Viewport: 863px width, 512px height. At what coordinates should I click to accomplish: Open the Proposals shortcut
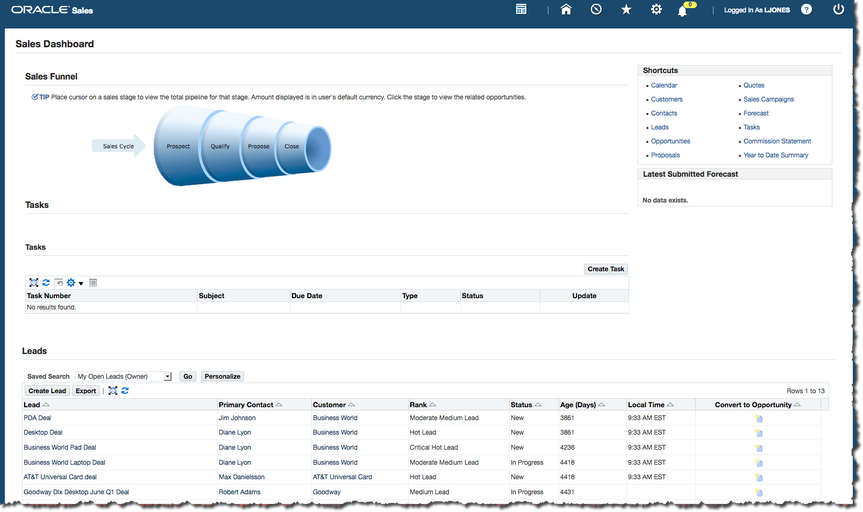665,155
